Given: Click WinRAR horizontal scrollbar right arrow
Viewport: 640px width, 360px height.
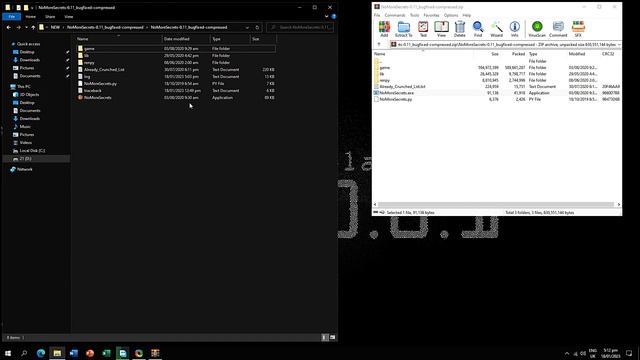Looking at the screenshot, I should tap(619, 204).
